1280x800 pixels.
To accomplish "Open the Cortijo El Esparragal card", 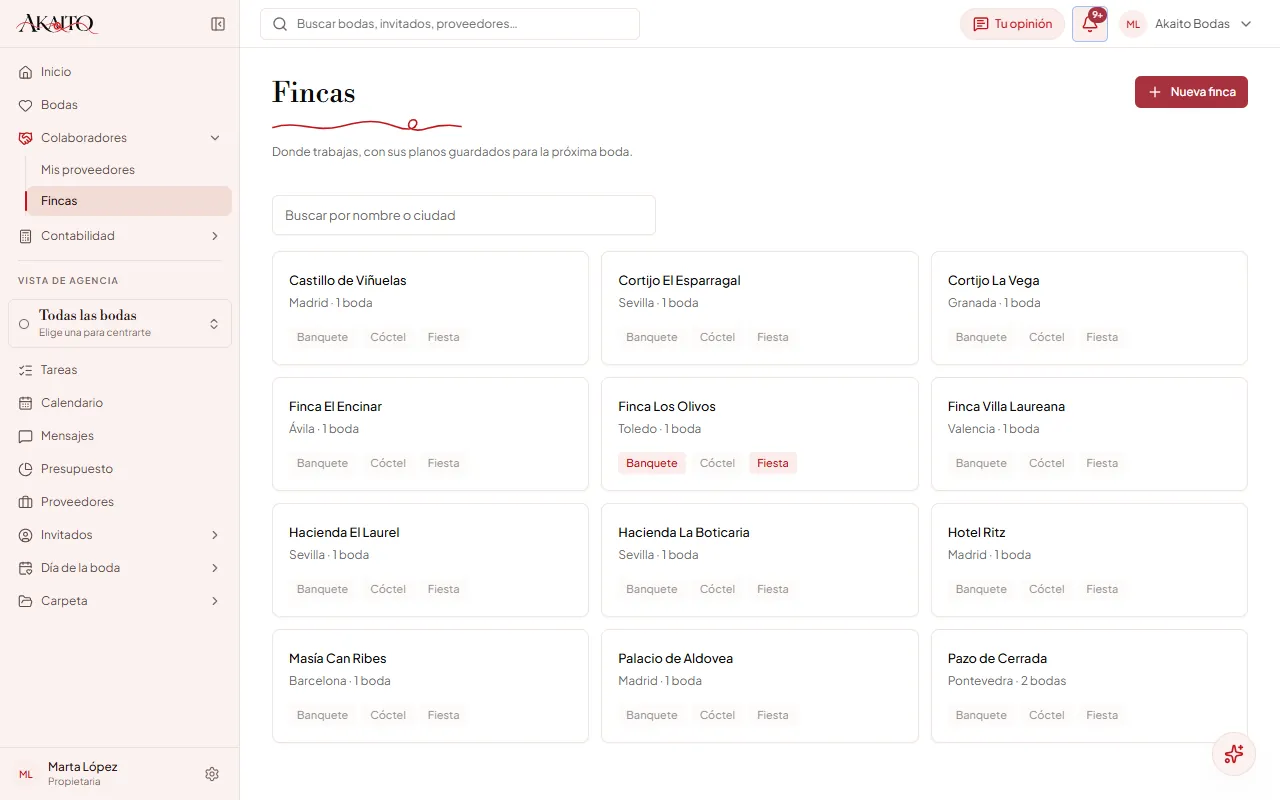I will (x=760, y=308).
